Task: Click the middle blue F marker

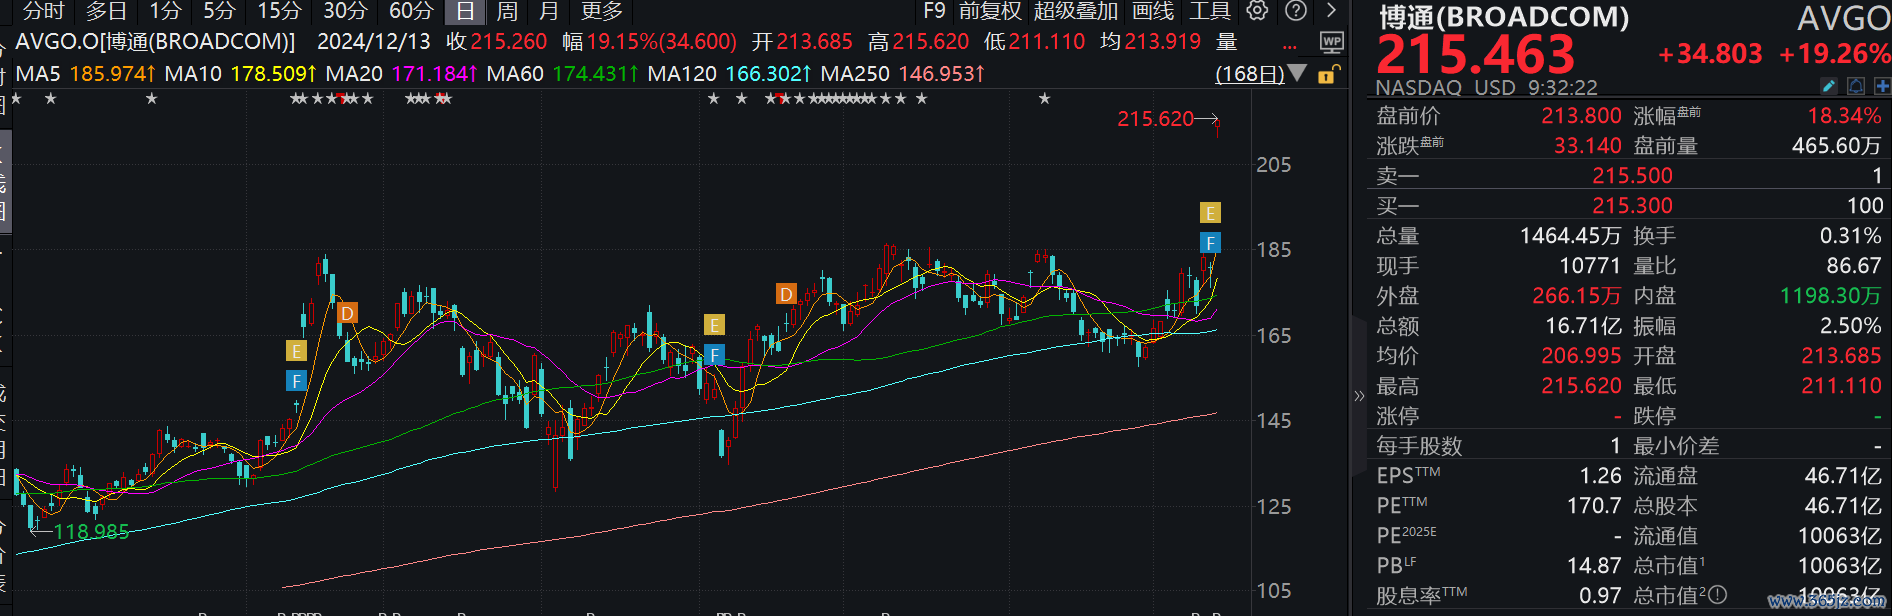Action: 714,355
